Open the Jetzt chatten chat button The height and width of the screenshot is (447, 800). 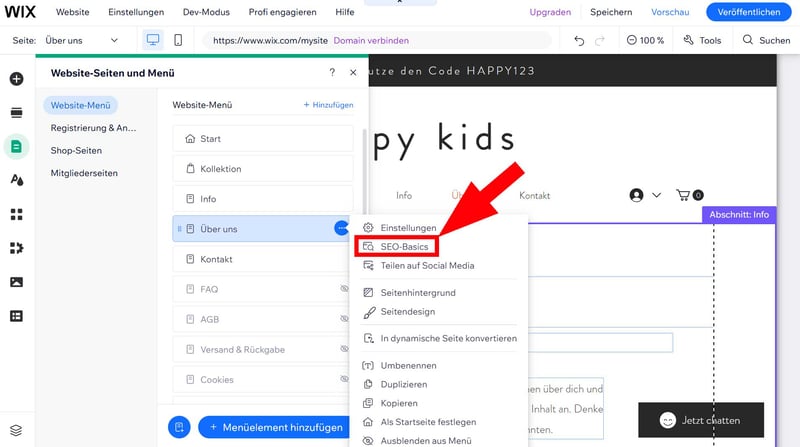point(701,420)
